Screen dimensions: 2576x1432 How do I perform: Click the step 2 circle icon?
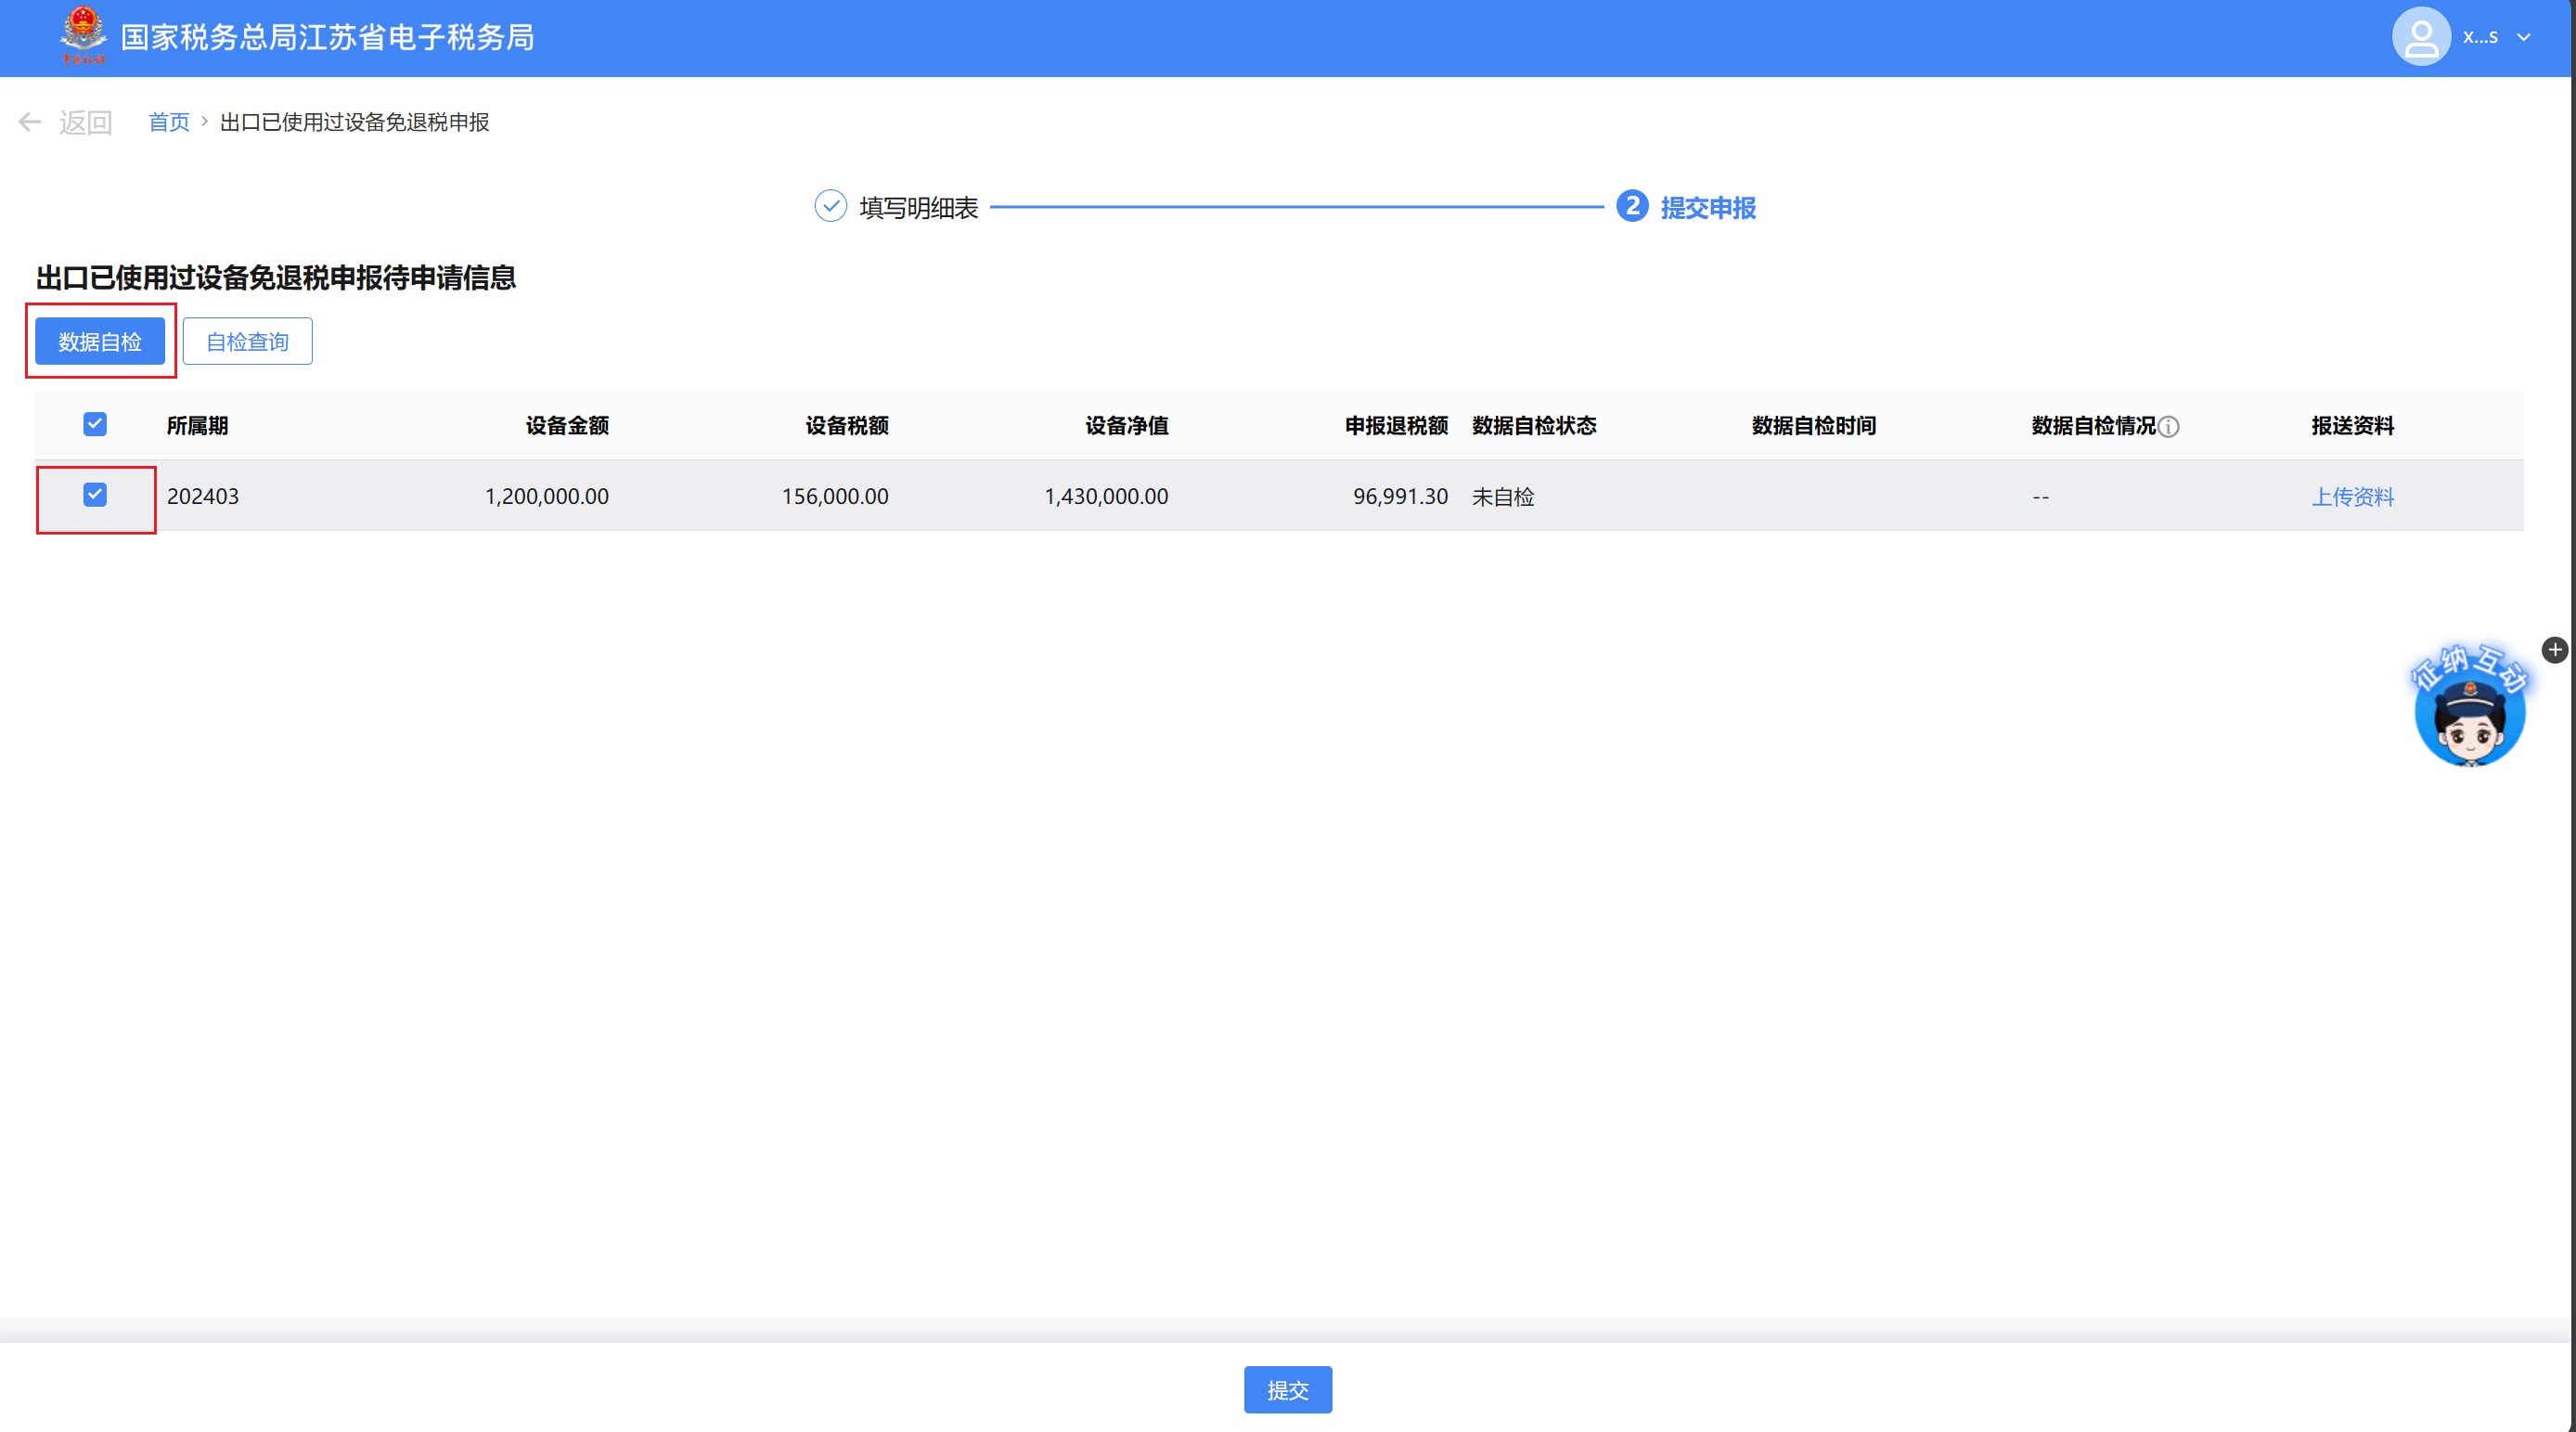click(1632, 206)
